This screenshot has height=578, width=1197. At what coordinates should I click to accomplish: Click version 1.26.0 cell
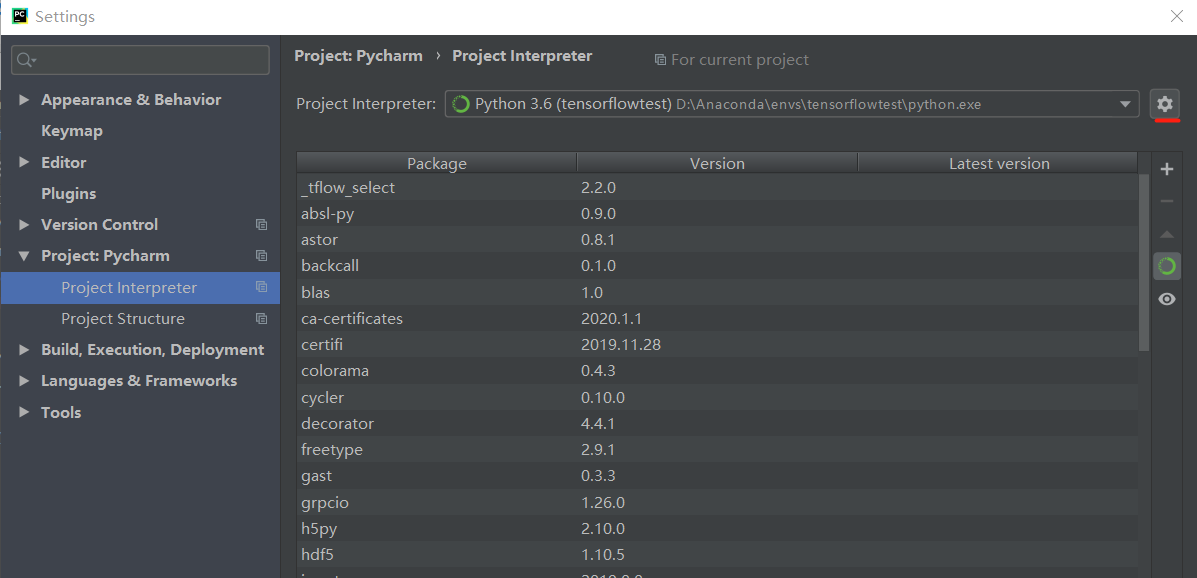tap(603, 502)
